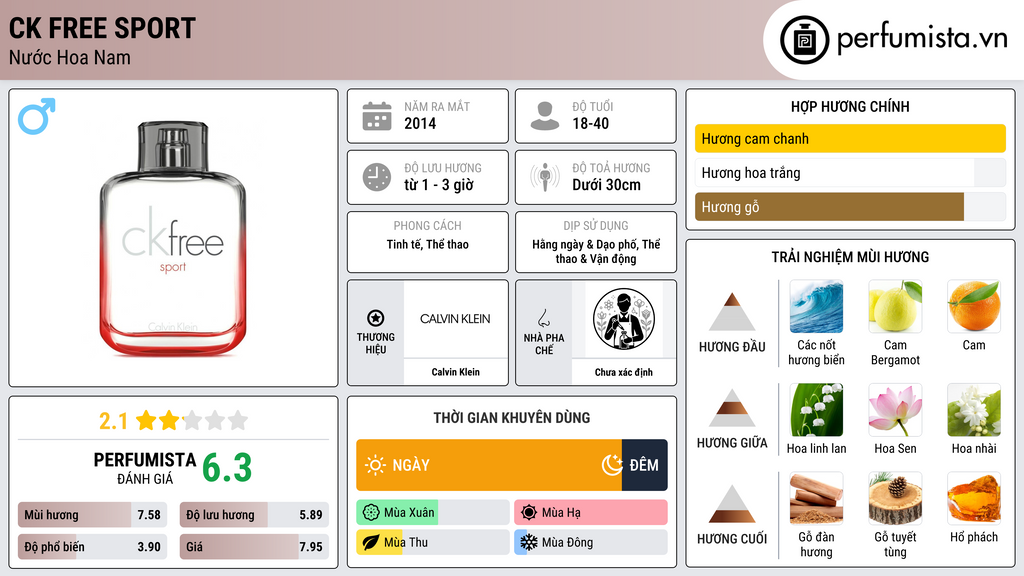The image size is (1024, 576).
Task: Click the Calvin Klein brand name label
Action: (455, 372)
